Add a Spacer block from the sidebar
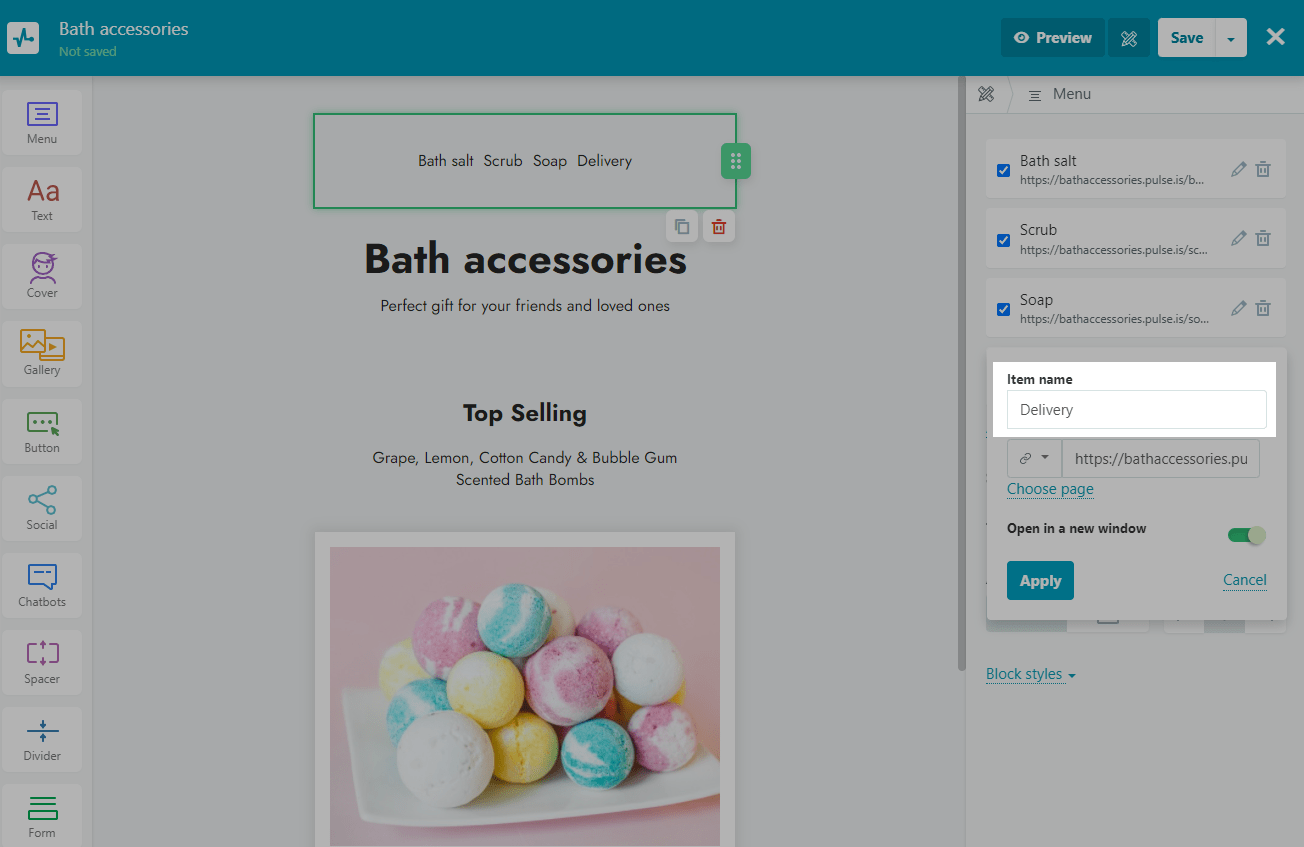Image resolution: width=1304 pixels, height=847 pixels. click(42, 662)
